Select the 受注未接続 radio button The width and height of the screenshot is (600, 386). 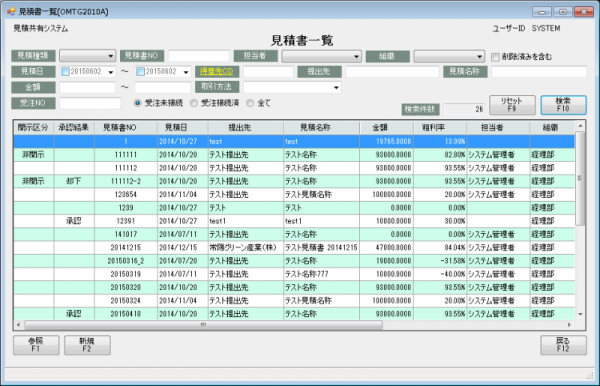[x=138, y=103]
